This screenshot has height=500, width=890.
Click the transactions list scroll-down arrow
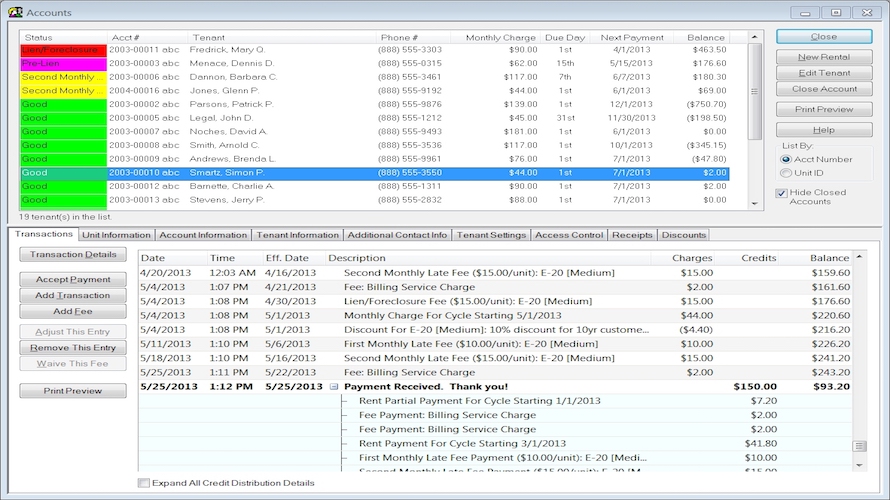tap(858, 465)
